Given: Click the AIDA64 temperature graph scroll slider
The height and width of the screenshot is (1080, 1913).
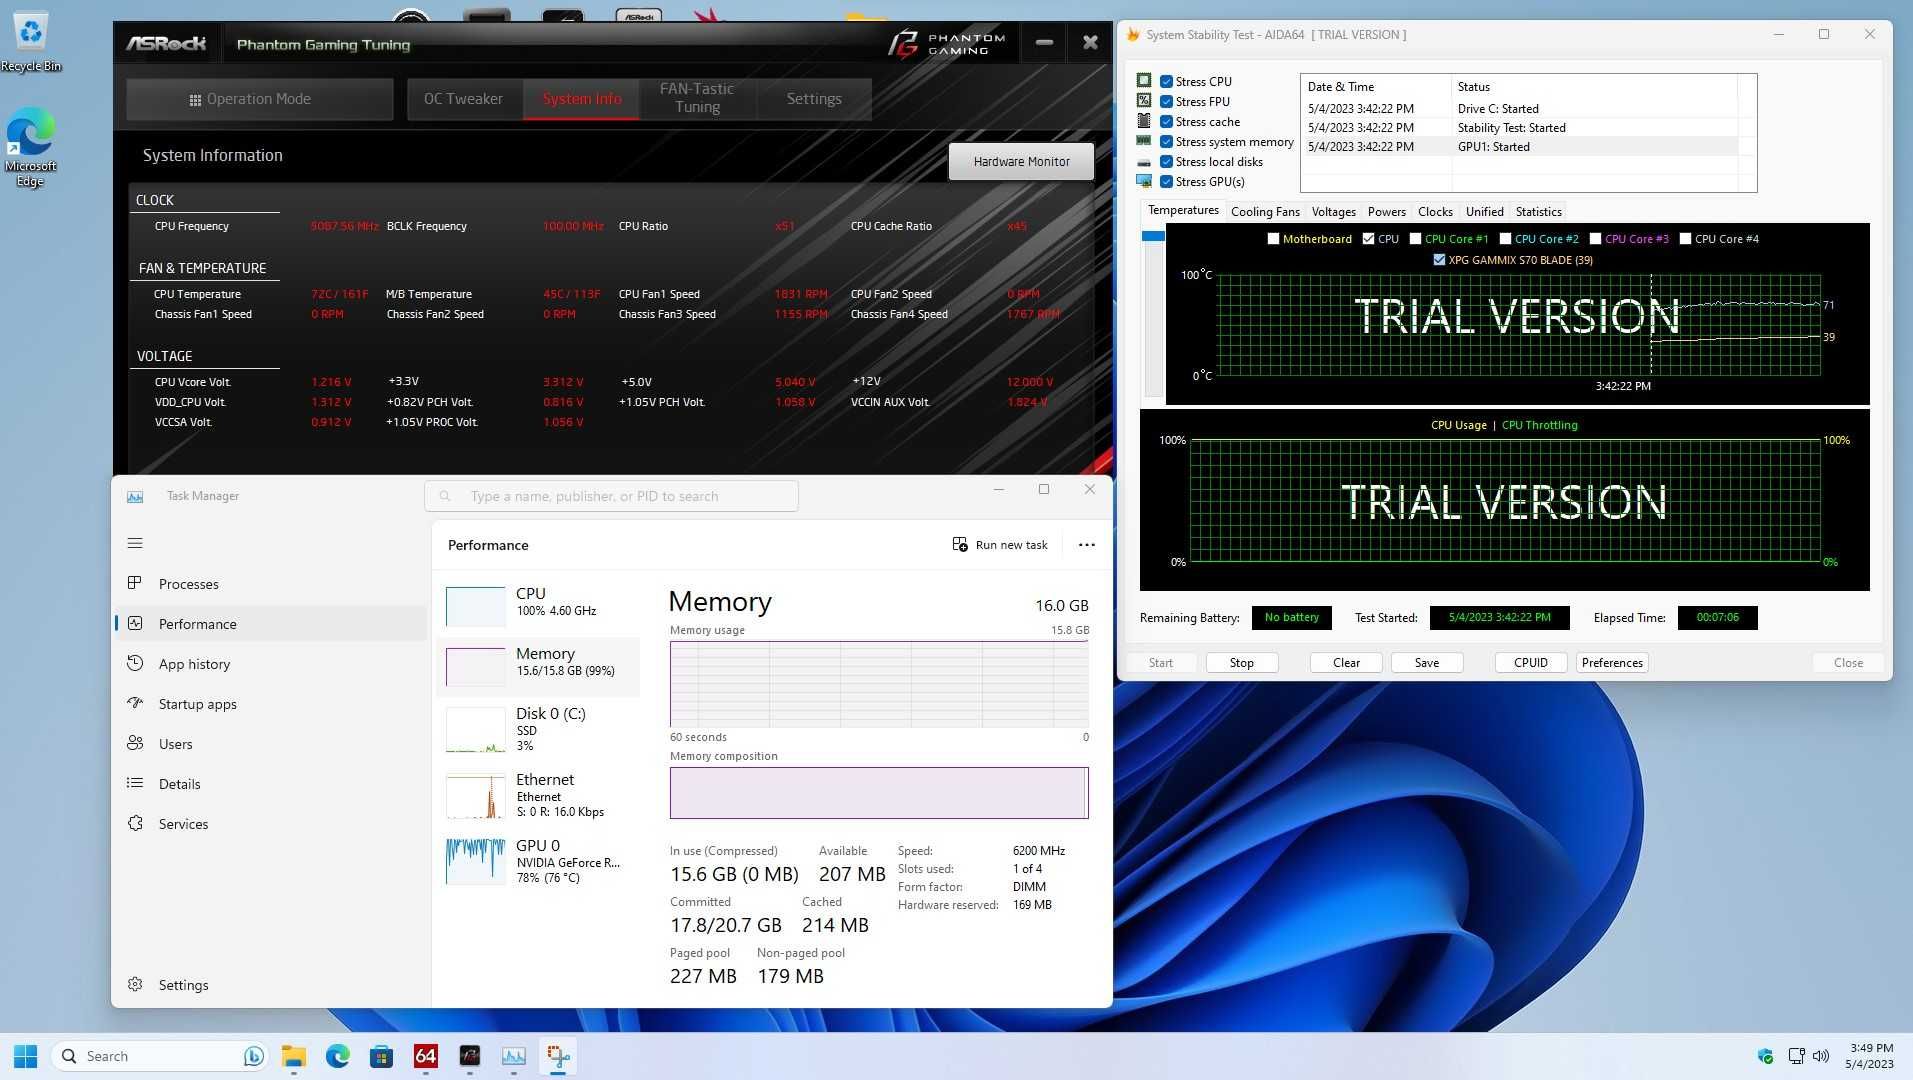Looking at the screenshot, I should [1153, 236].
